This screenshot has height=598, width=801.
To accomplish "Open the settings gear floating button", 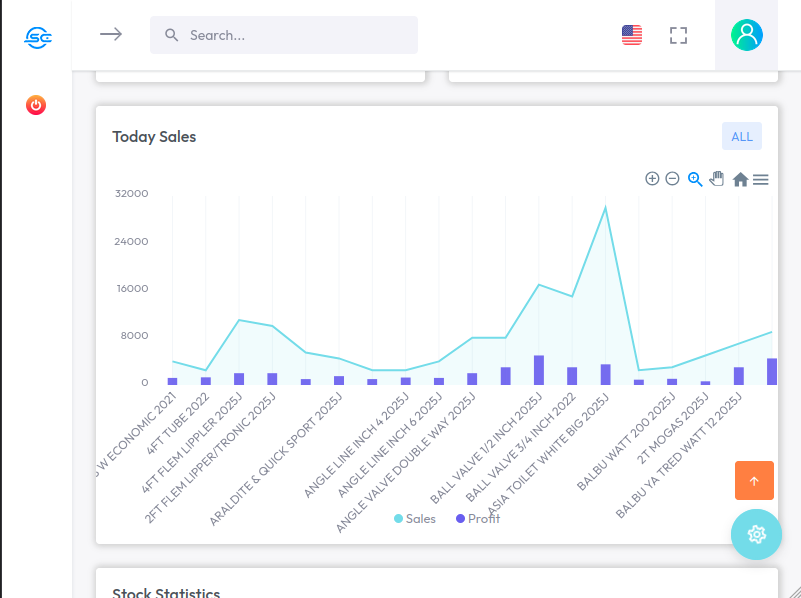I will (x=756, y=534).
